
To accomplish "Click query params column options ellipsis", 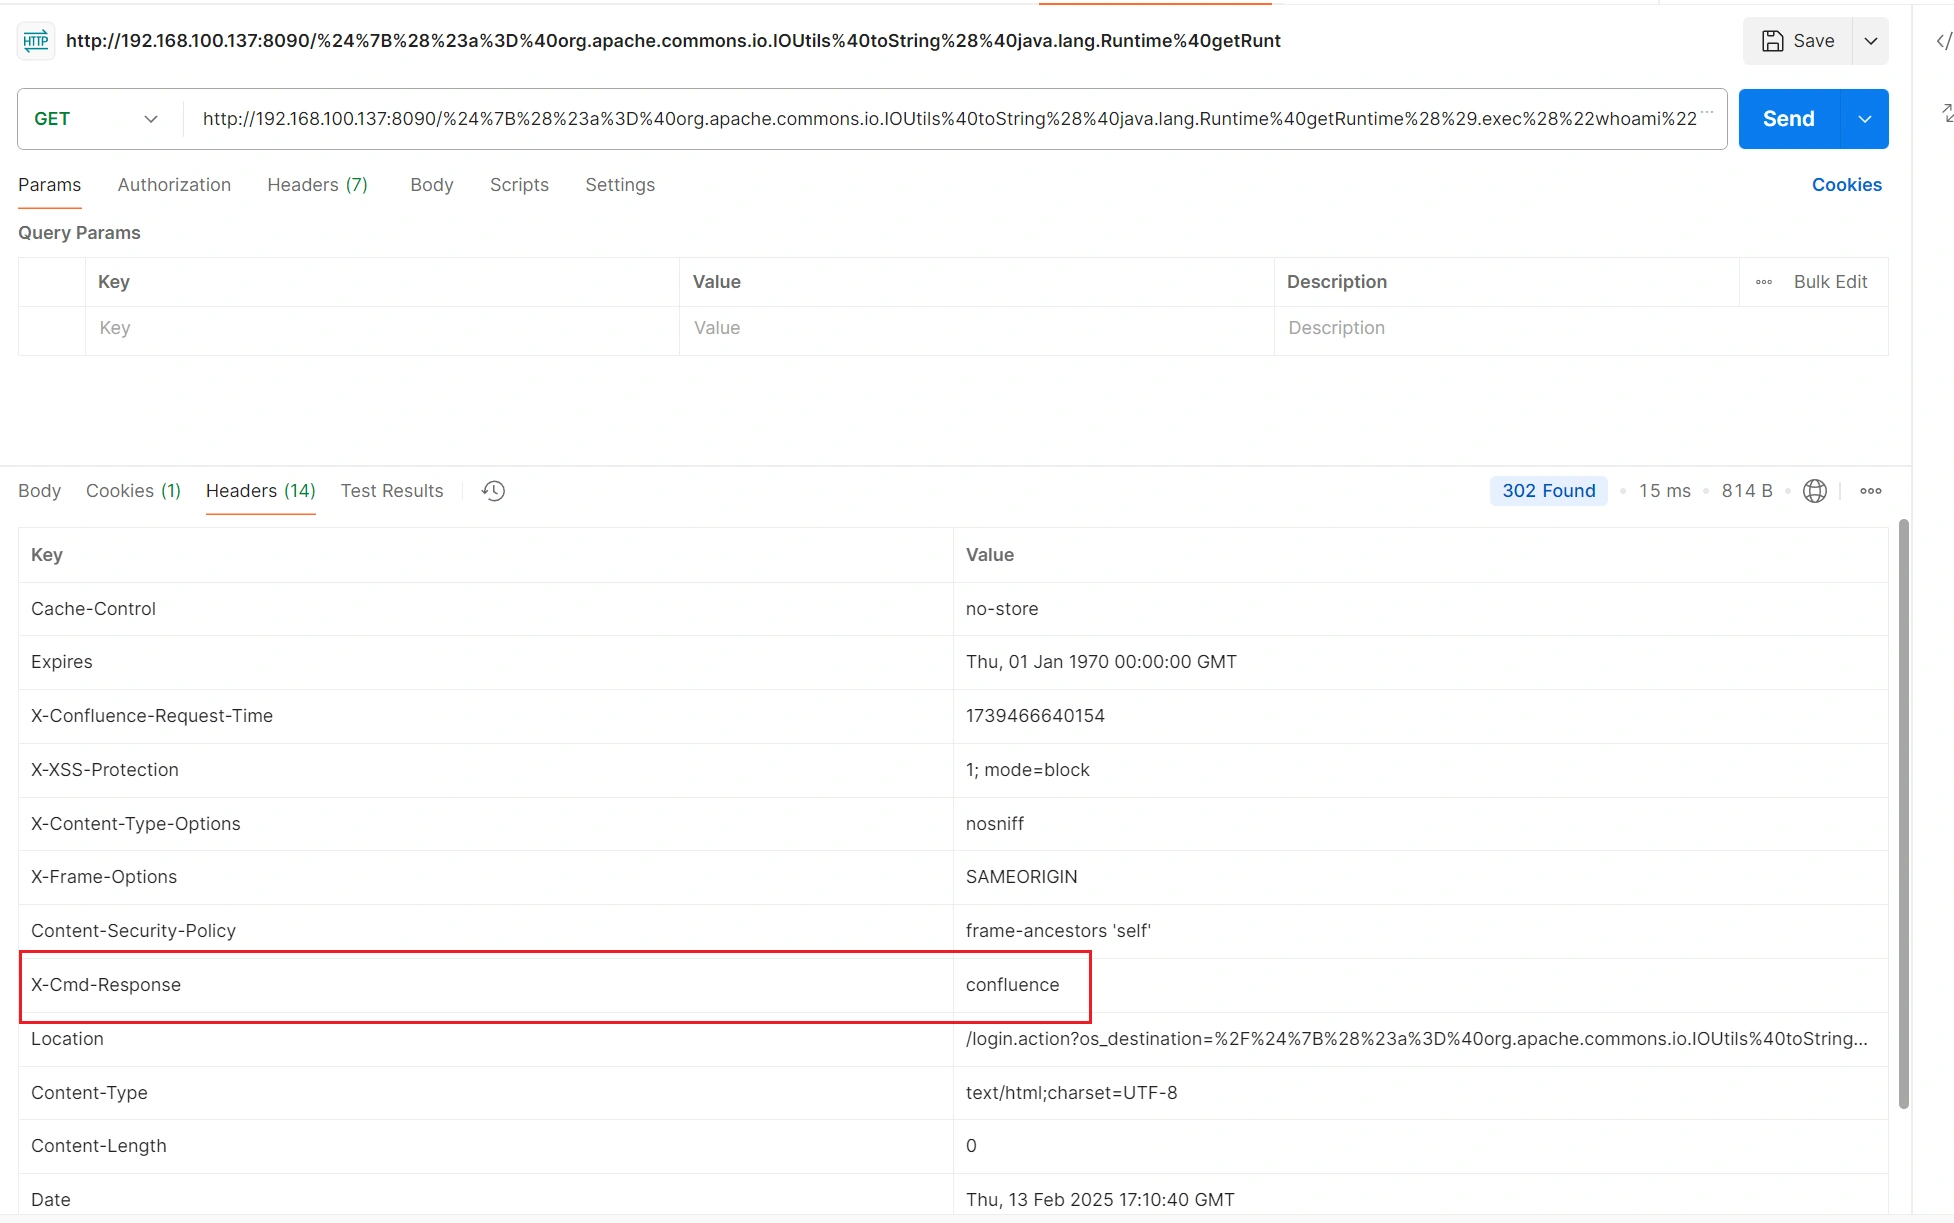I will coord(1764,282).
